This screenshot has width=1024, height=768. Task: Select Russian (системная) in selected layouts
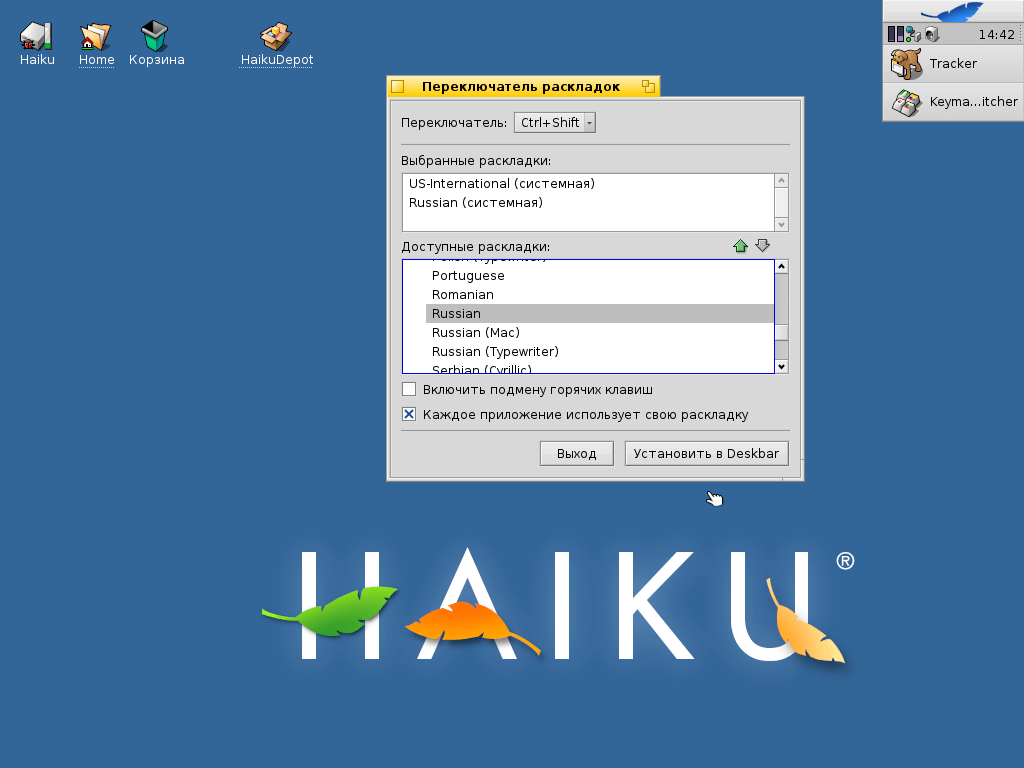[x=588, y=202]
